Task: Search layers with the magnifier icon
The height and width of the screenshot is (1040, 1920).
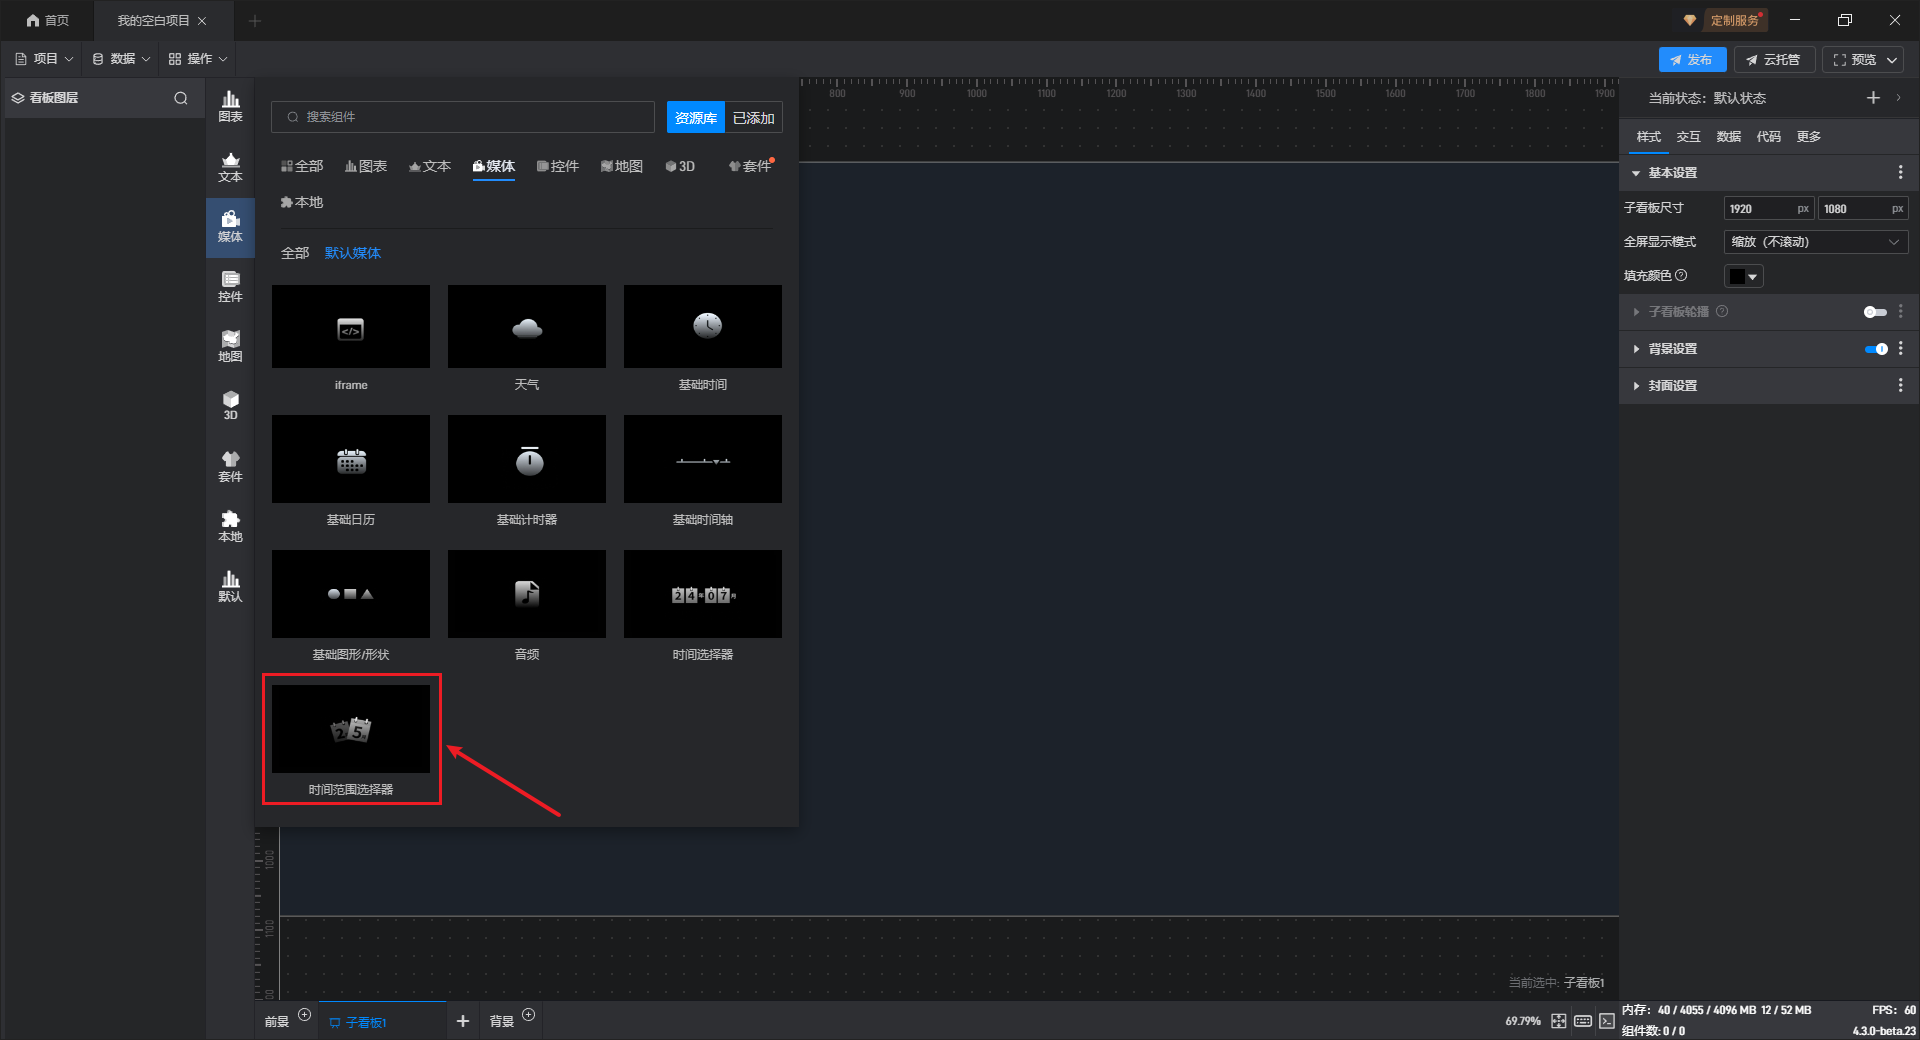Action: pyautogui.click(x=181, y=98)
